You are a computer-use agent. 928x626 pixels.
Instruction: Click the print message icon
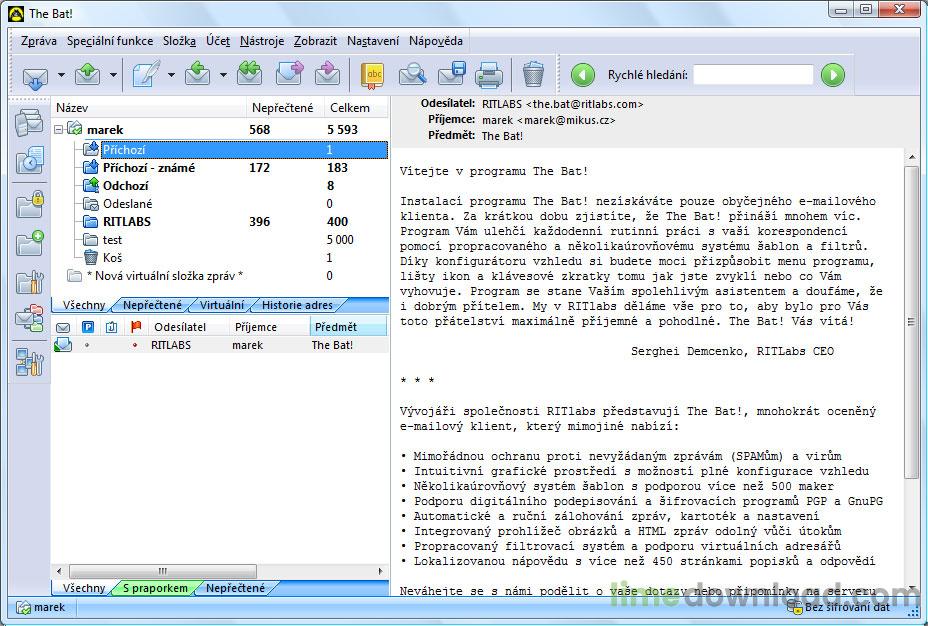coord(488,75)
